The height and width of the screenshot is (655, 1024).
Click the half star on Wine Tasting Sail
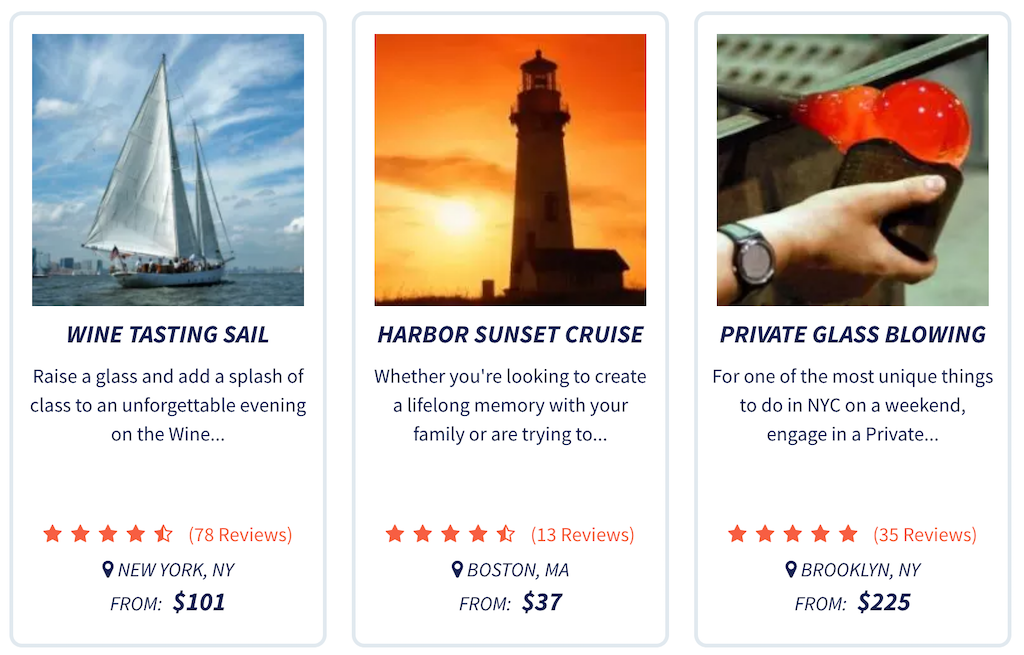pos(163,534)
